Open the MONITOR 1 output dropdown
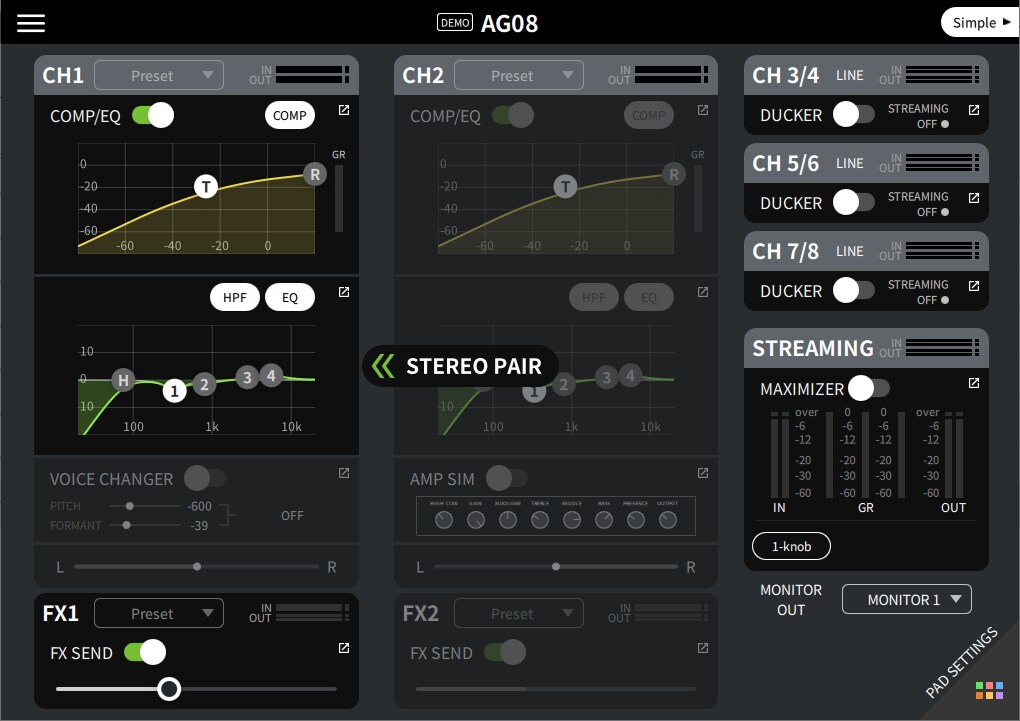This screenshot has width=1020, height=721. tap(907, 599)
